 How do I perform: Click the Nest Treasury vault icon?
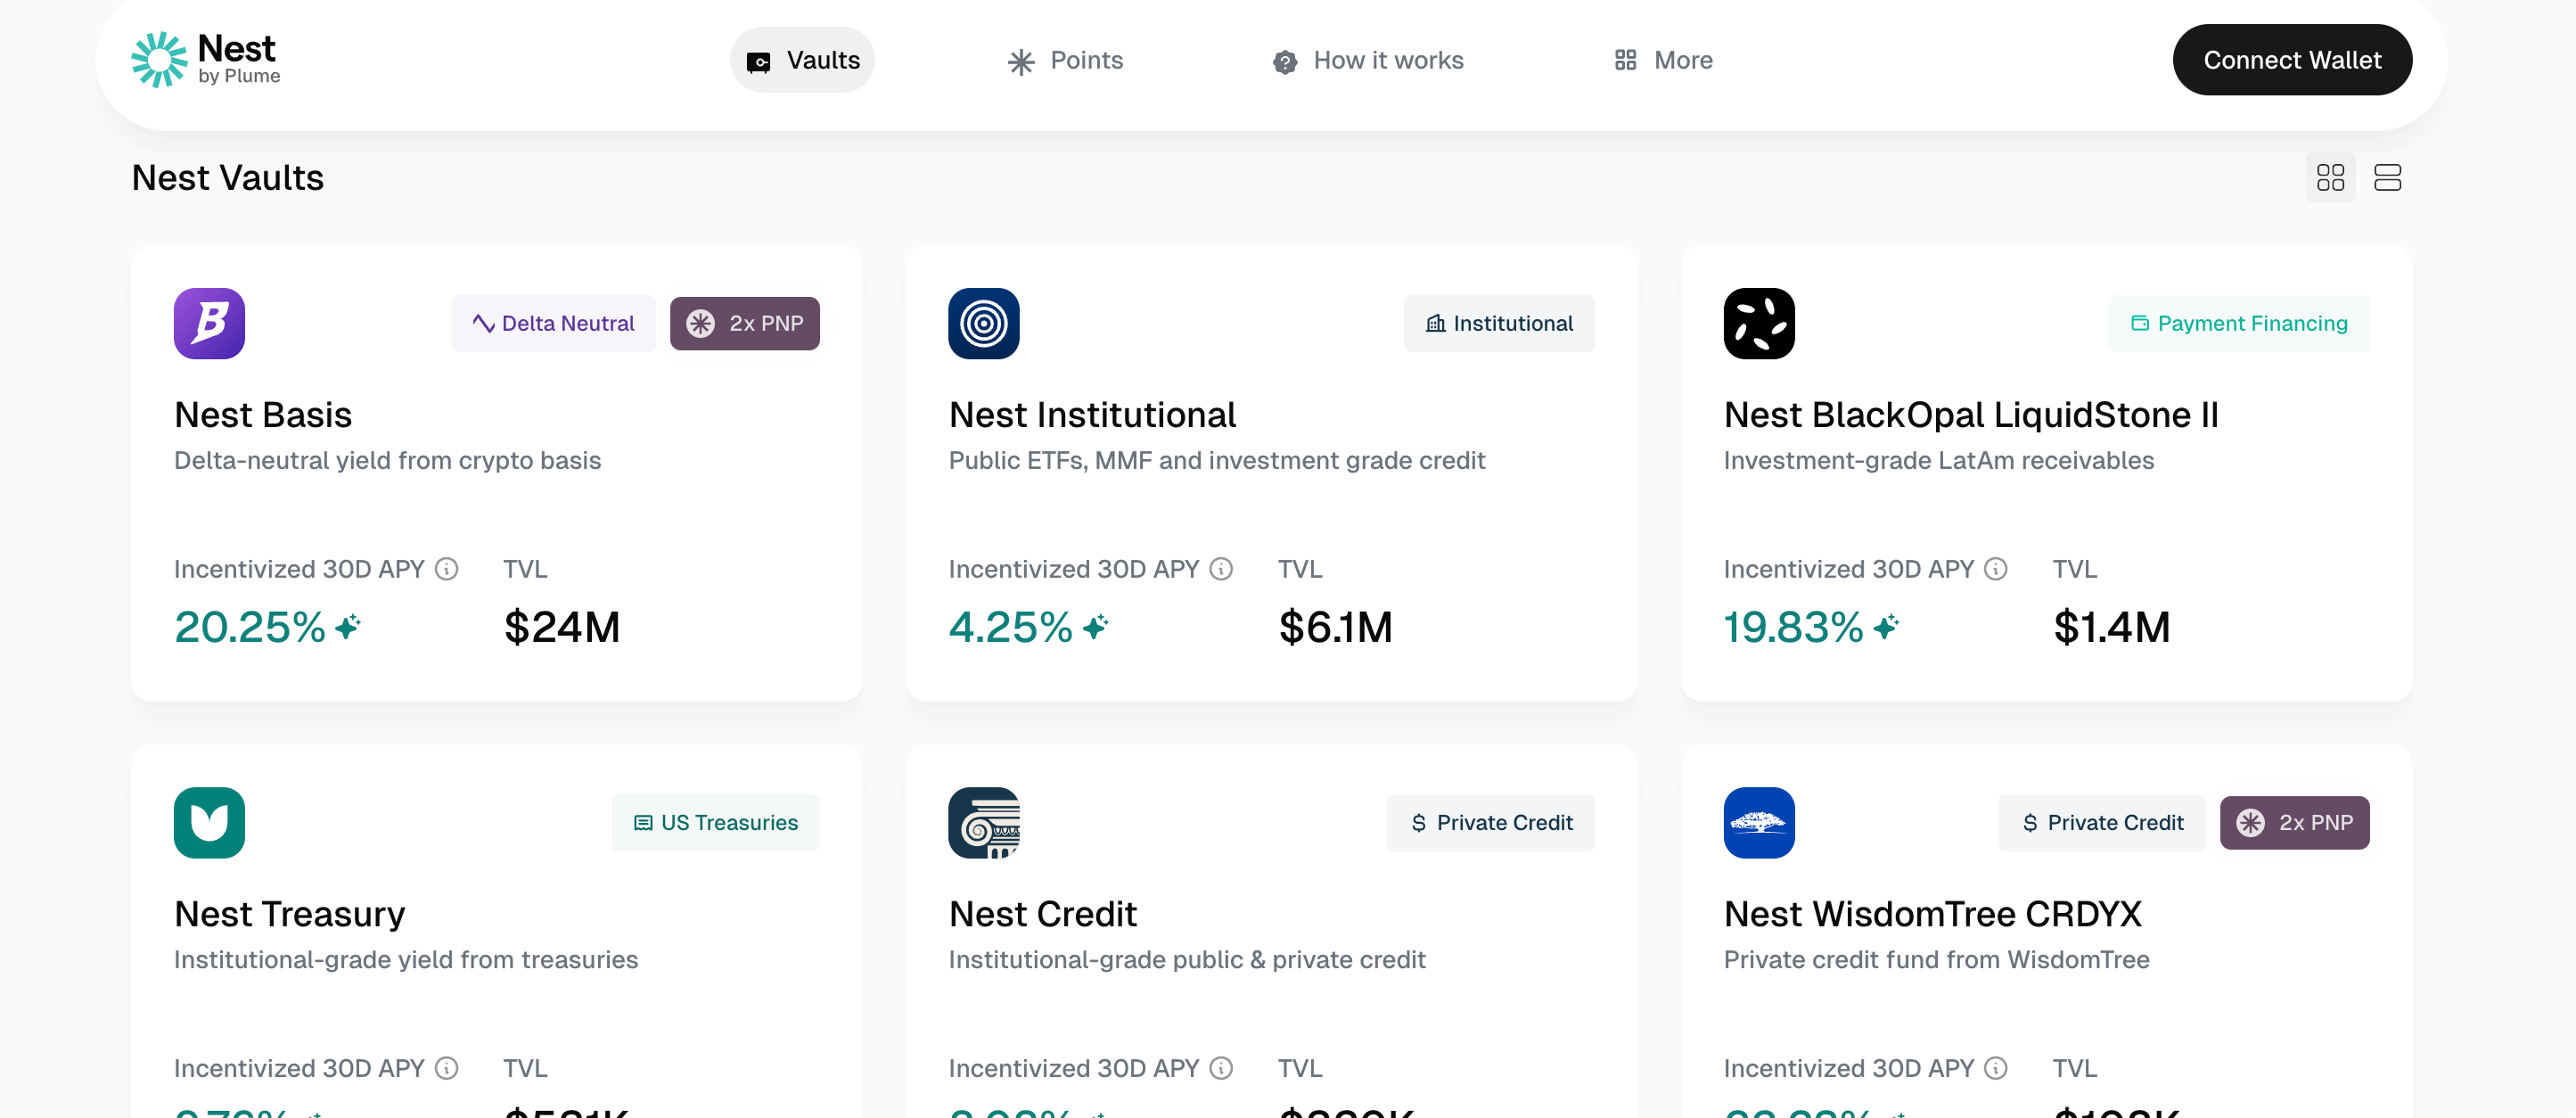(x=209, y=822)
